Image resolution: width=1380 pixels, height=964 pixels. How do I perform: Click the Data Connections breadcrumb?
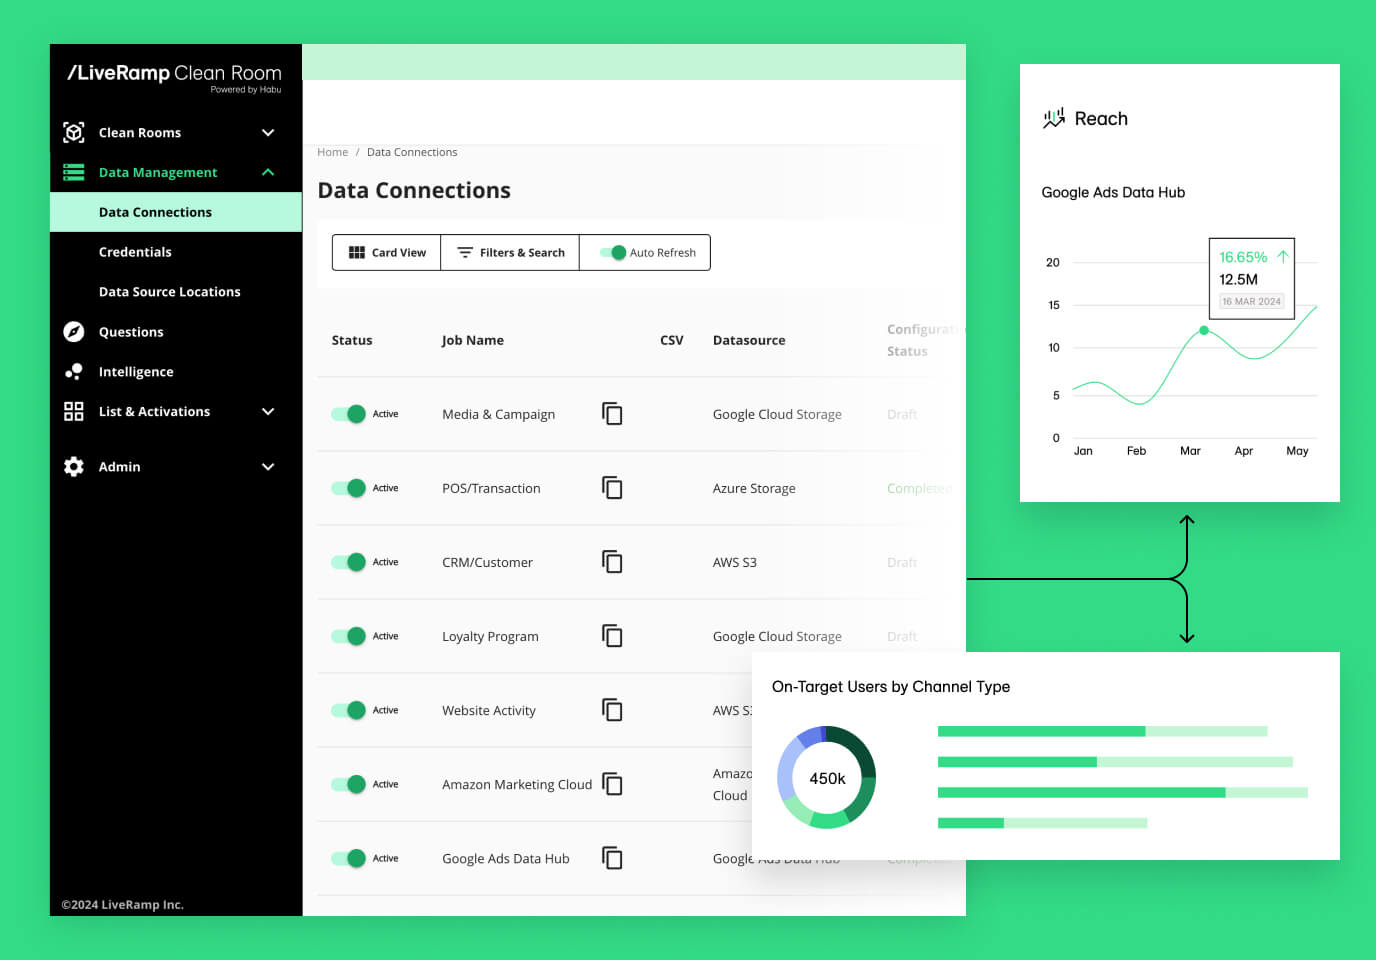412,153
